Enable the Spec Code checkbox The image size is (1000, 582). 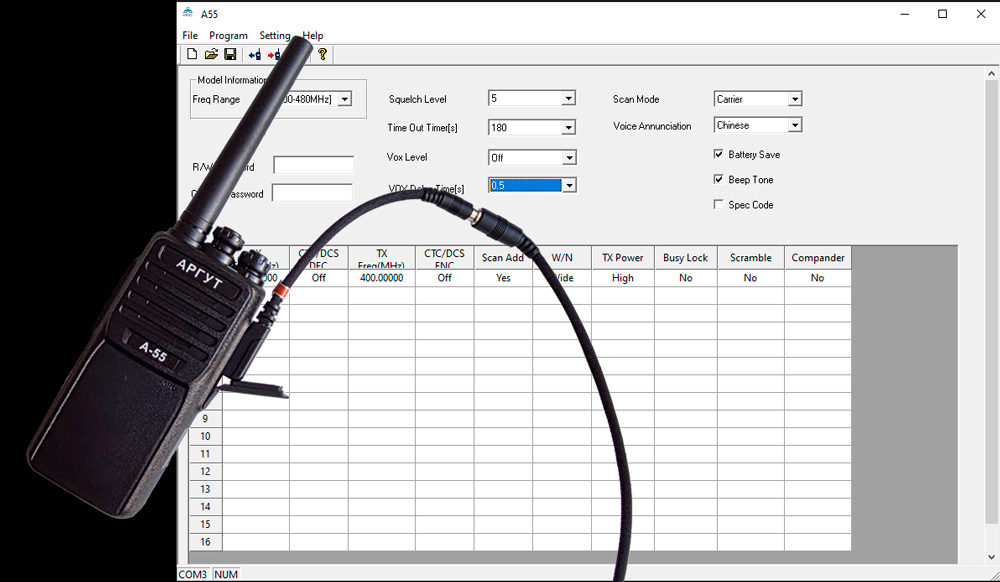[x=718, y=205]
